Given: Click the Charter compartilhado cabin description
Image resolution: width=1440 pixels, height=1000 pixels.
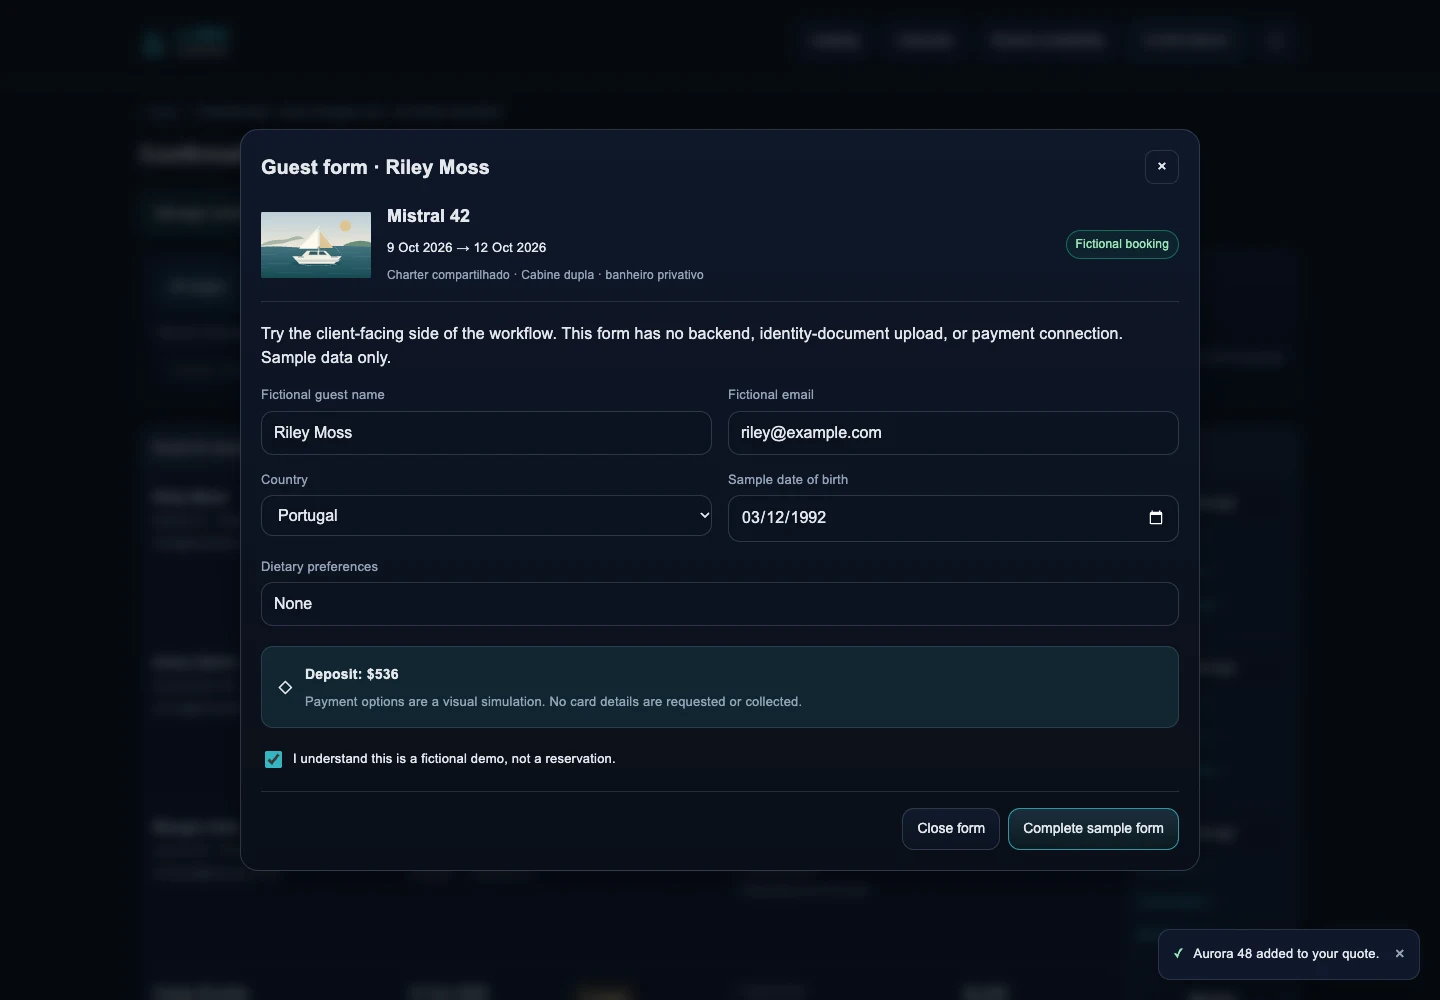Looking at the screenshot, I should [545, 275].
